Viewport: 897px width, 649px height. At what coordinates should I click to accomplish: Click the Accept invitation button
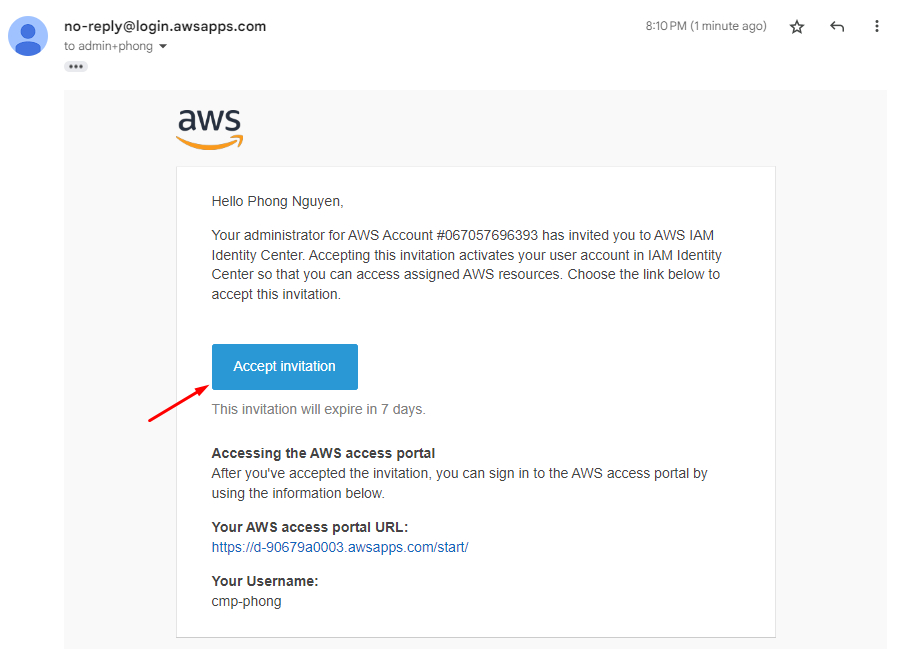[284, 367]
